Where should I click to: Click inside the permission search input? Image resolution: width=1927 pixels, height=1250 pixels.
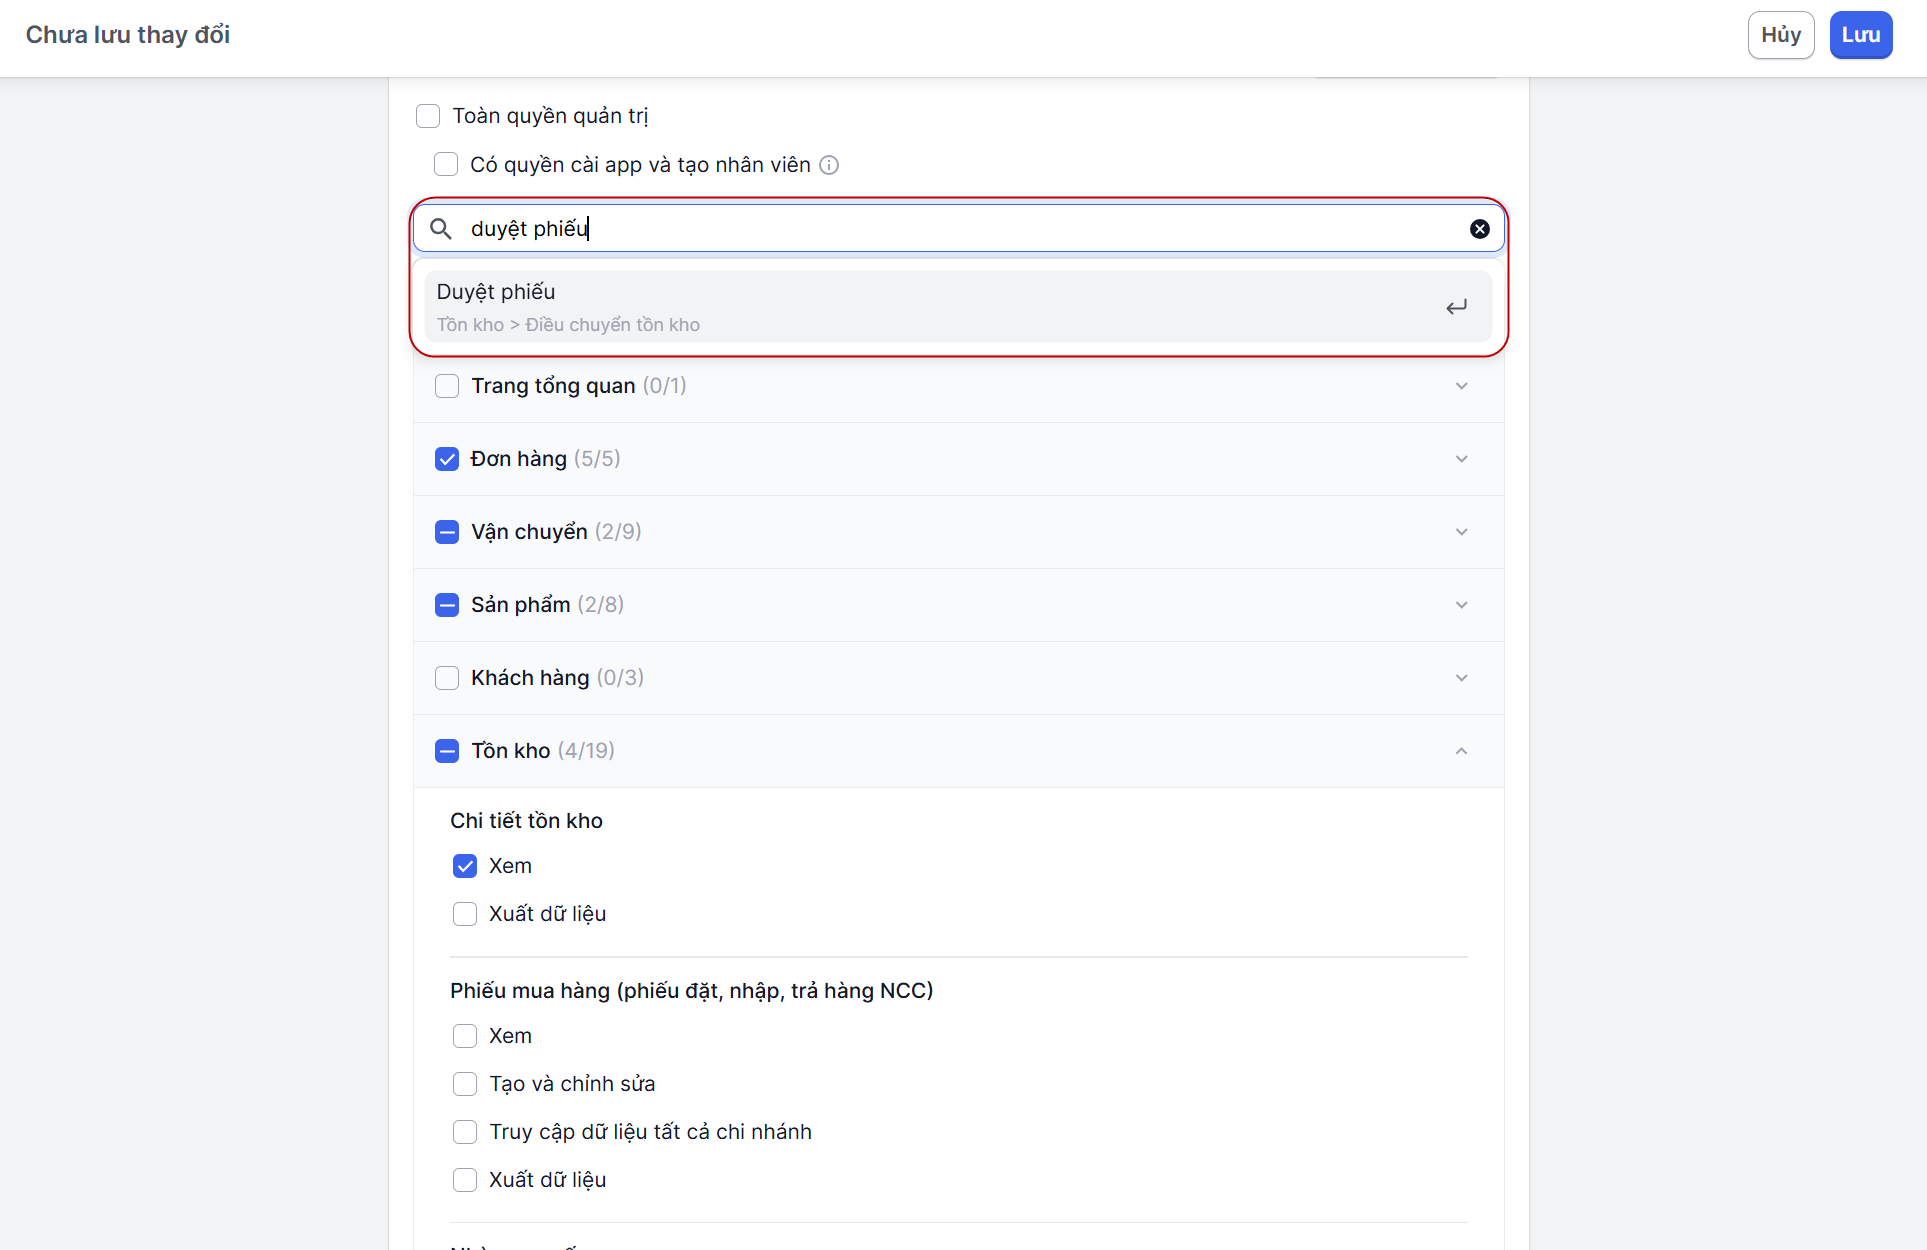tap(950, 229)
